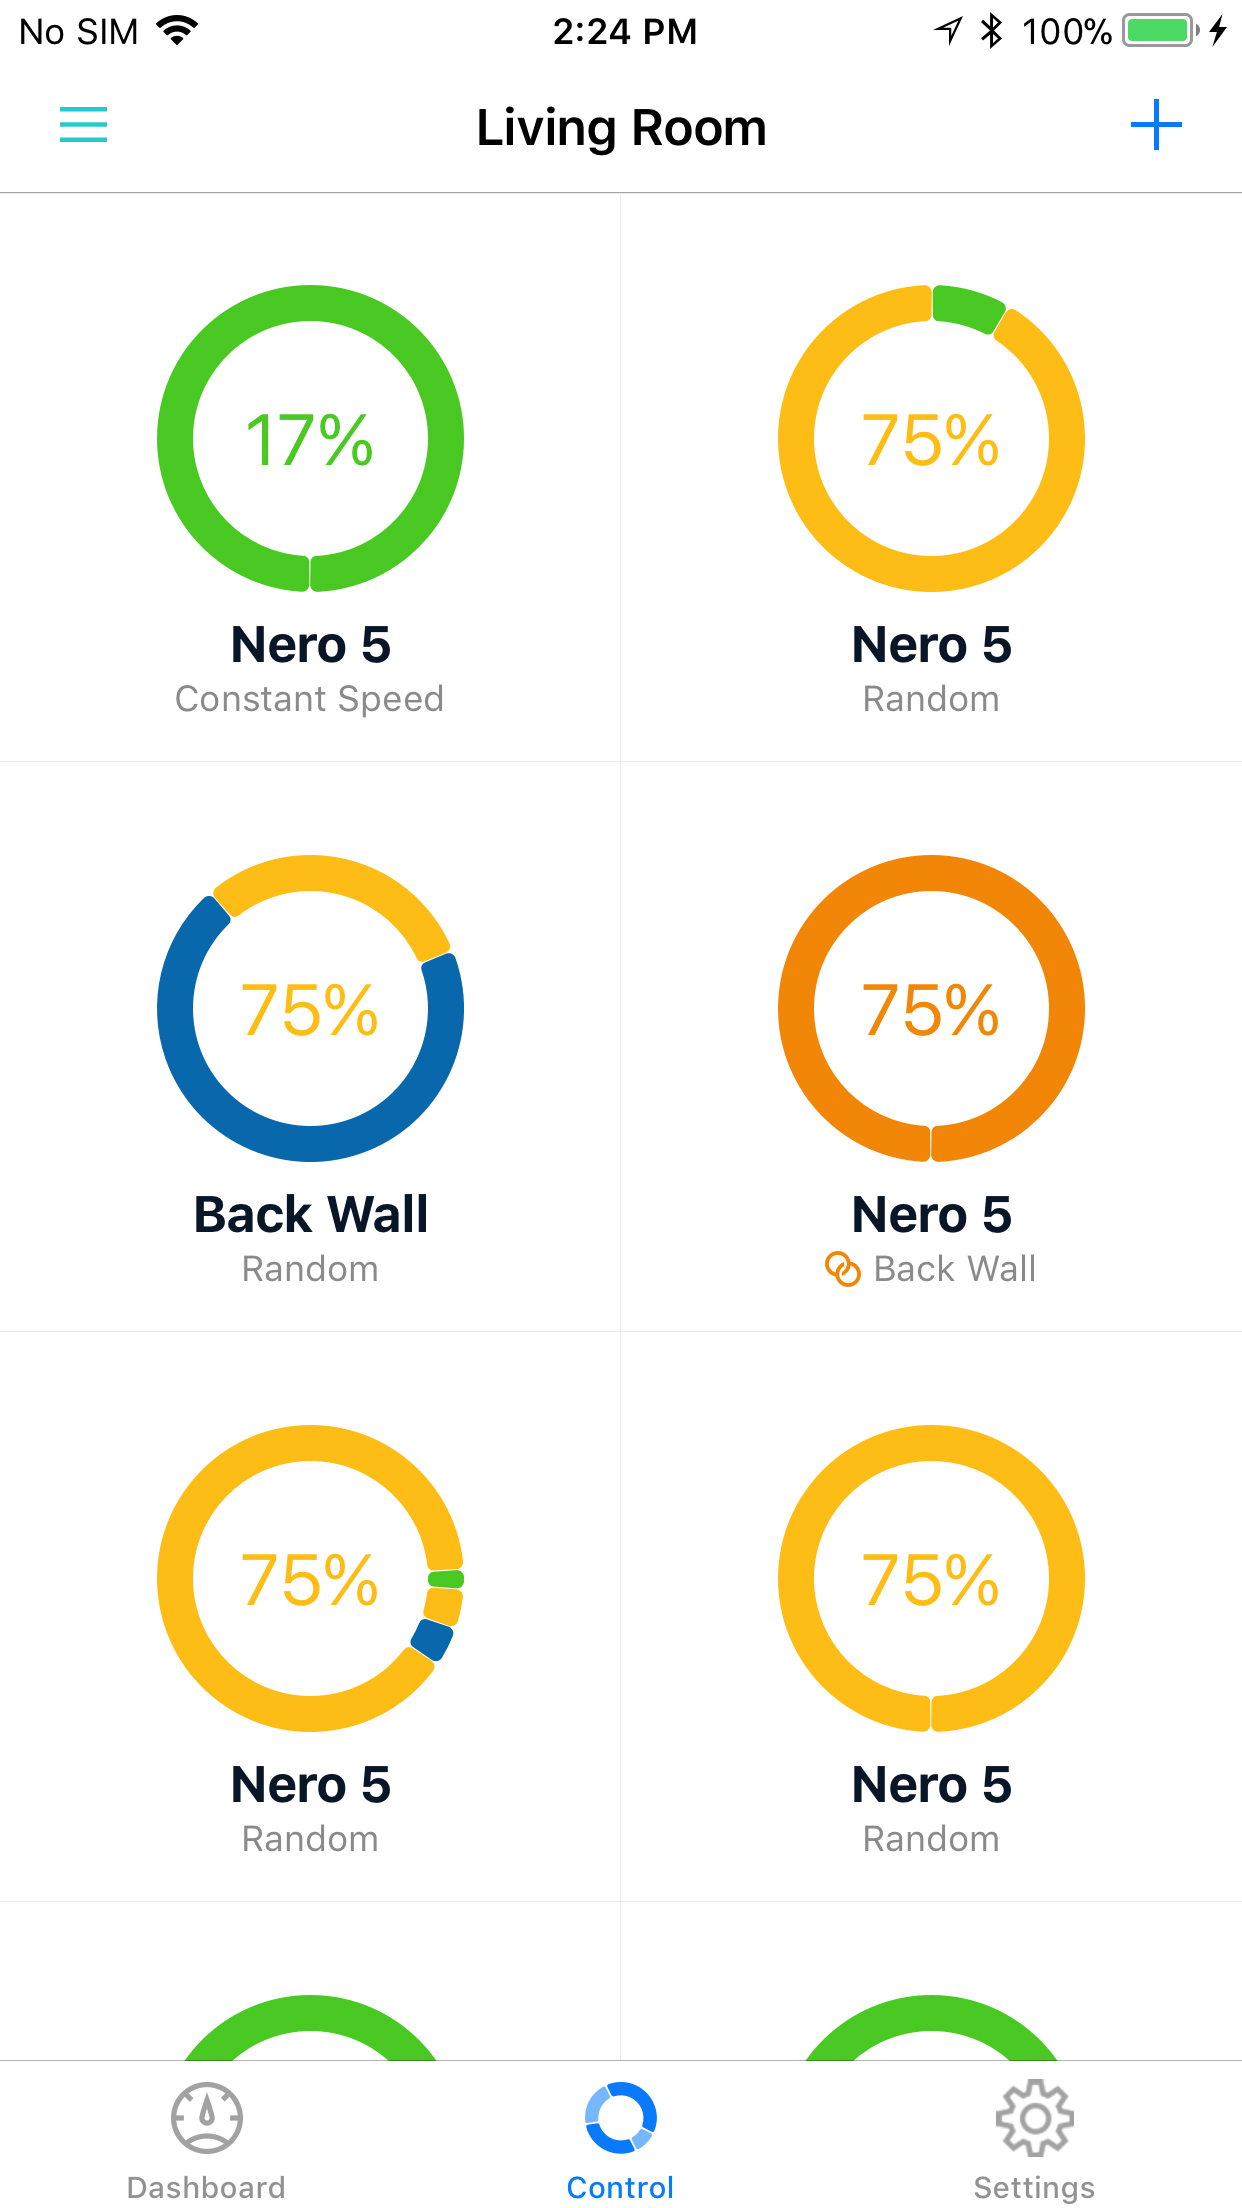Select the green 17% speed ring
This screenshot has width=1242, height=2208.
click(310, 438)
